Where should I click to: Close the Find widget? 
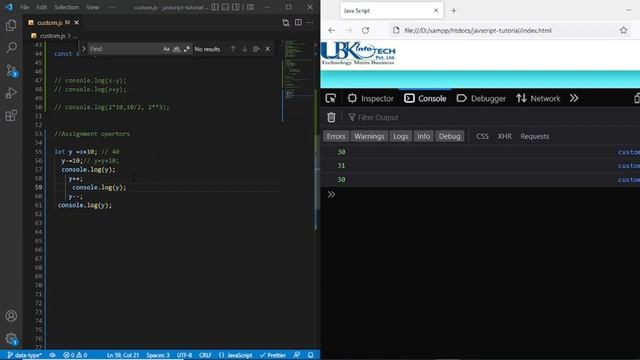(x=267, y=49)
